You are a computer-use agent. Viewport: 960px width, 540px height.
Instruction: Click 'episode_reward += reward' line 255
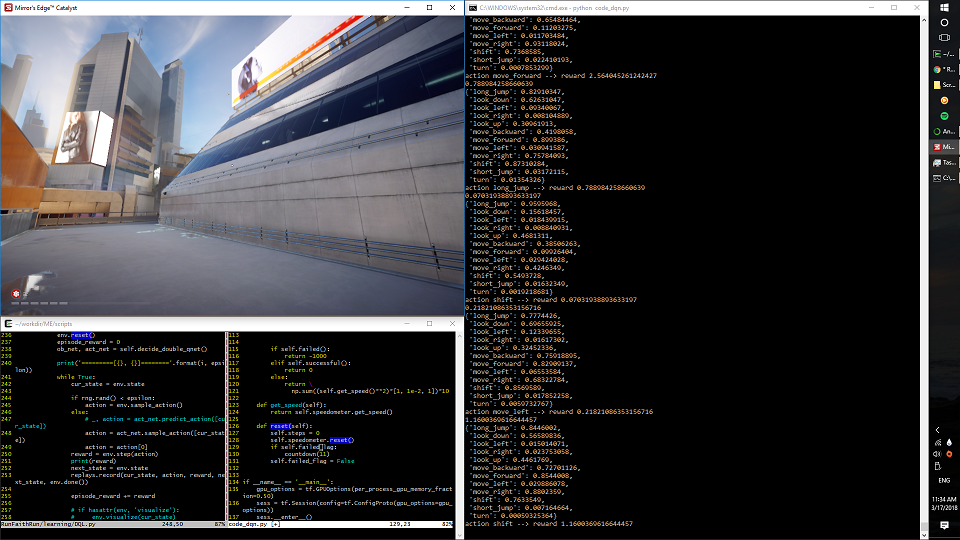click(x=113, y=496)
